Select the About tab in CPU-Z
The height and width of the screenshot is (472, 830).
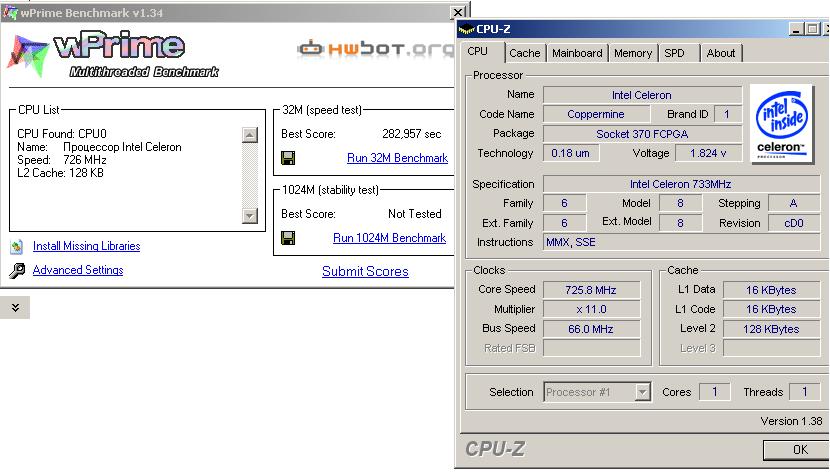click(720, 53)
